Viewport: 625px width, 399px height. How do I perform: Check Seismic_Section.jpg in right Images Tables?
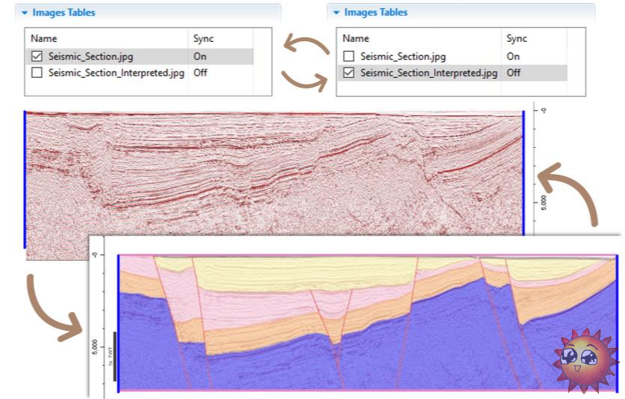point(348,56)
